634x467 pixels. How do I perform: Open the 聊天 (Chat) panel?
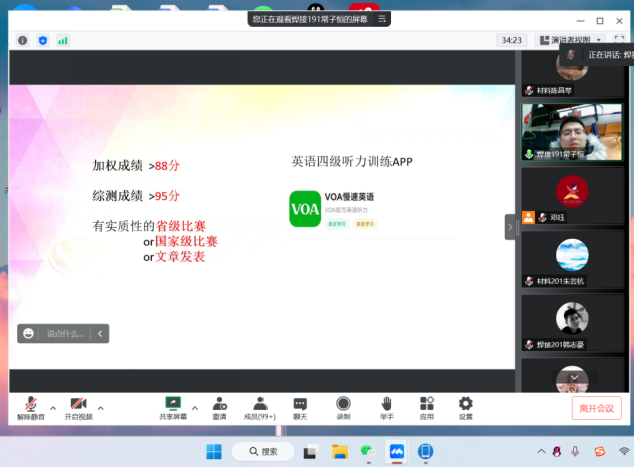300,406
